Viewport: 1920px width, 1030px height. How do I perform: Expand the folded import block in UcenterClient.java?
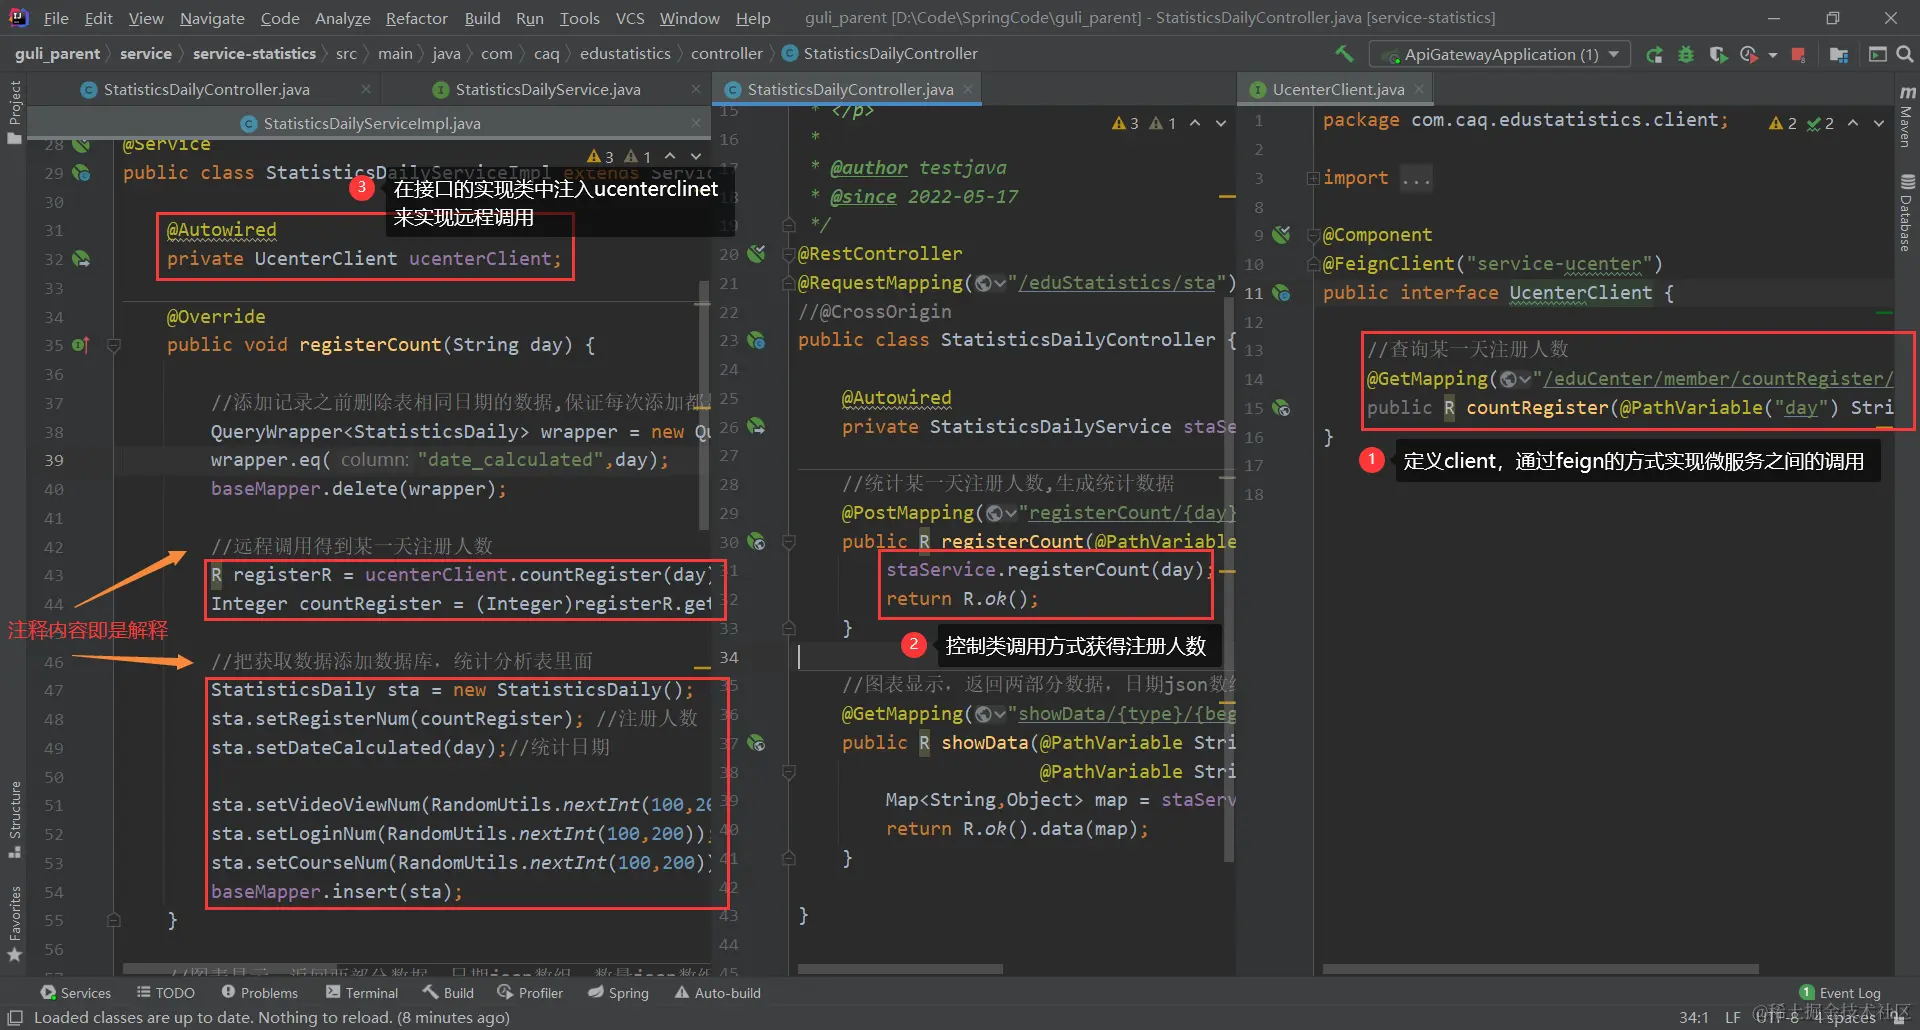(1312, 178)
